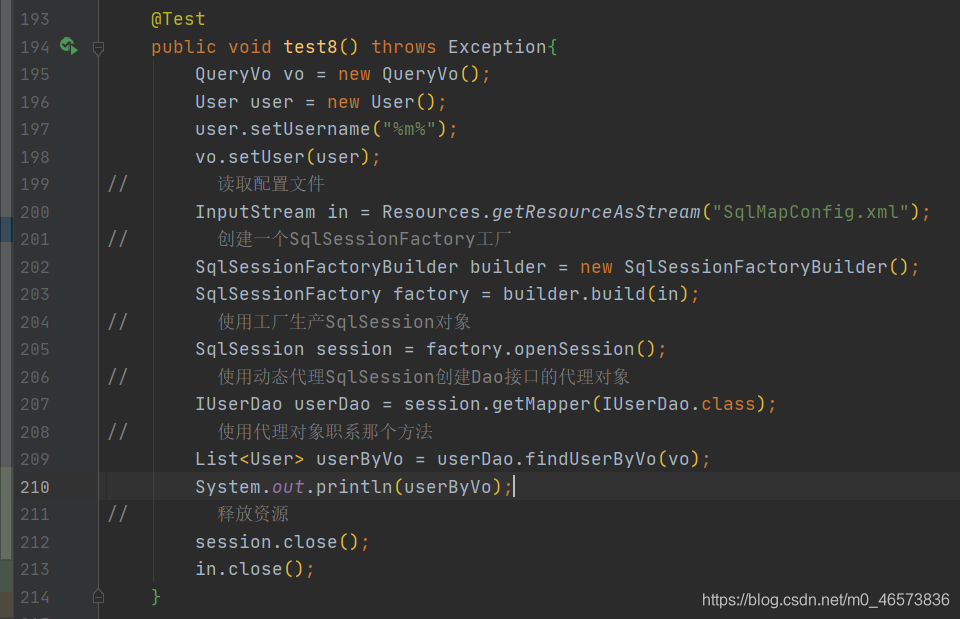Click the comment 读取配置文件
Screen dimensions: 960x619
271,184
